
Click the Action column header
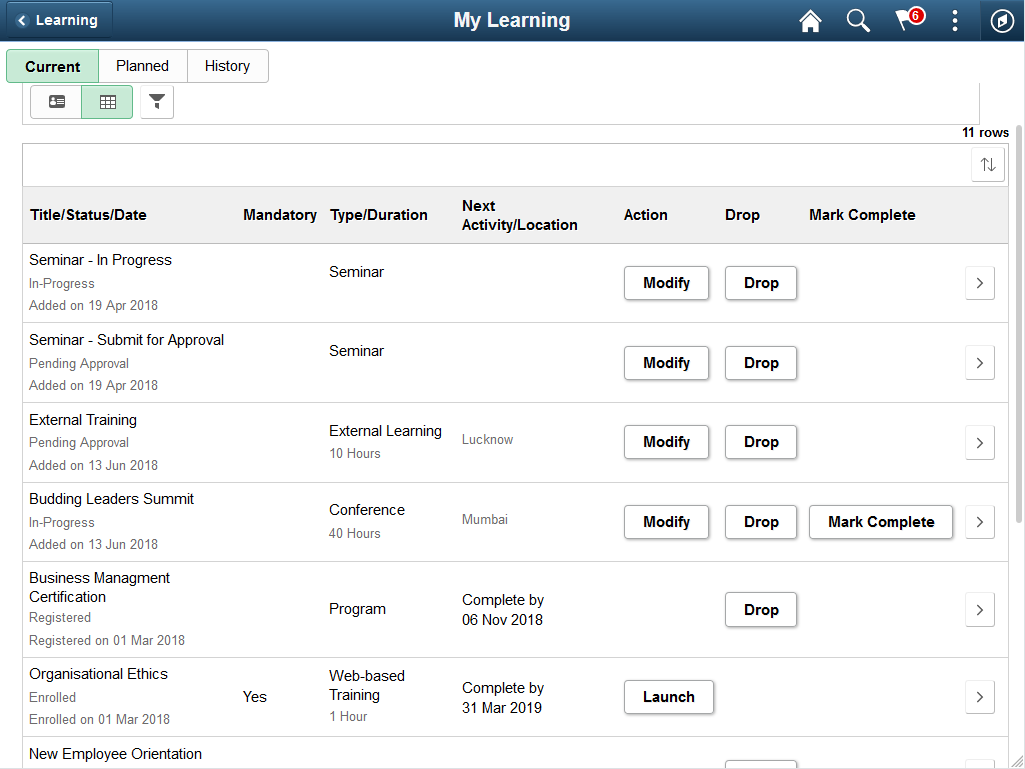[646, 215]
